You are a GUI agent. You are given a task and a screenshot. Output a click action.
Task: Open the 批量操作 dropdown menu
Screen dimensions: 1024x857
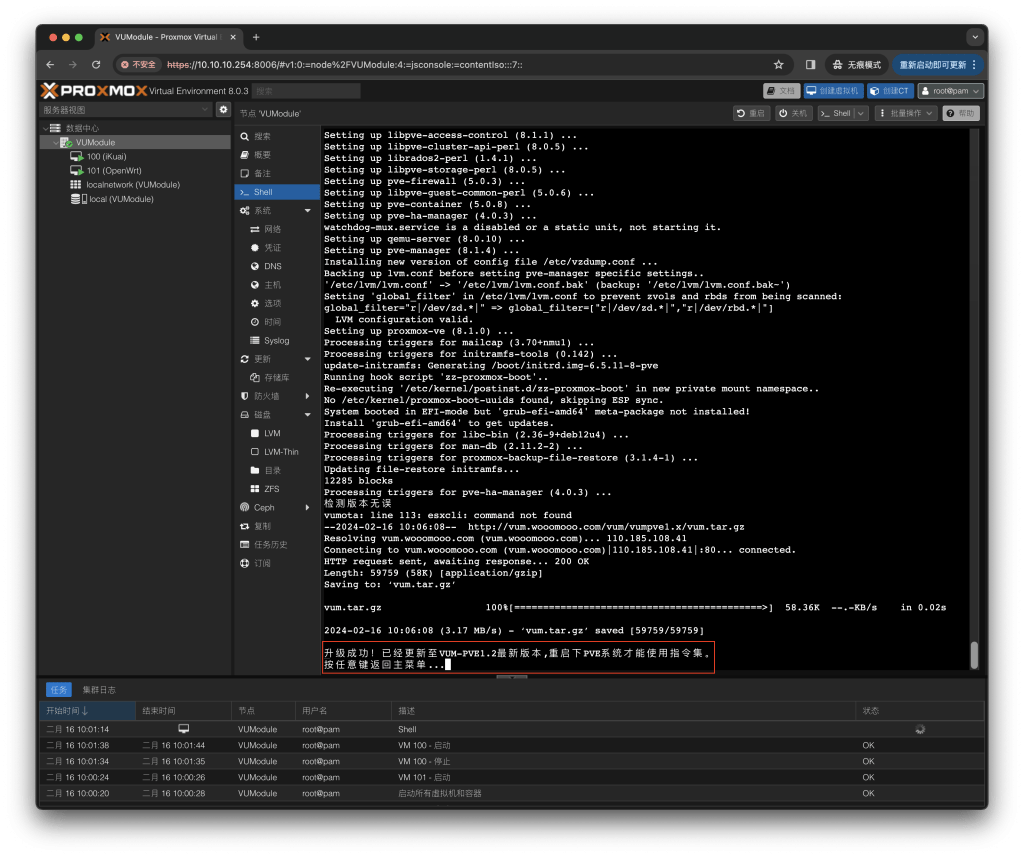[x=906, y=113]
